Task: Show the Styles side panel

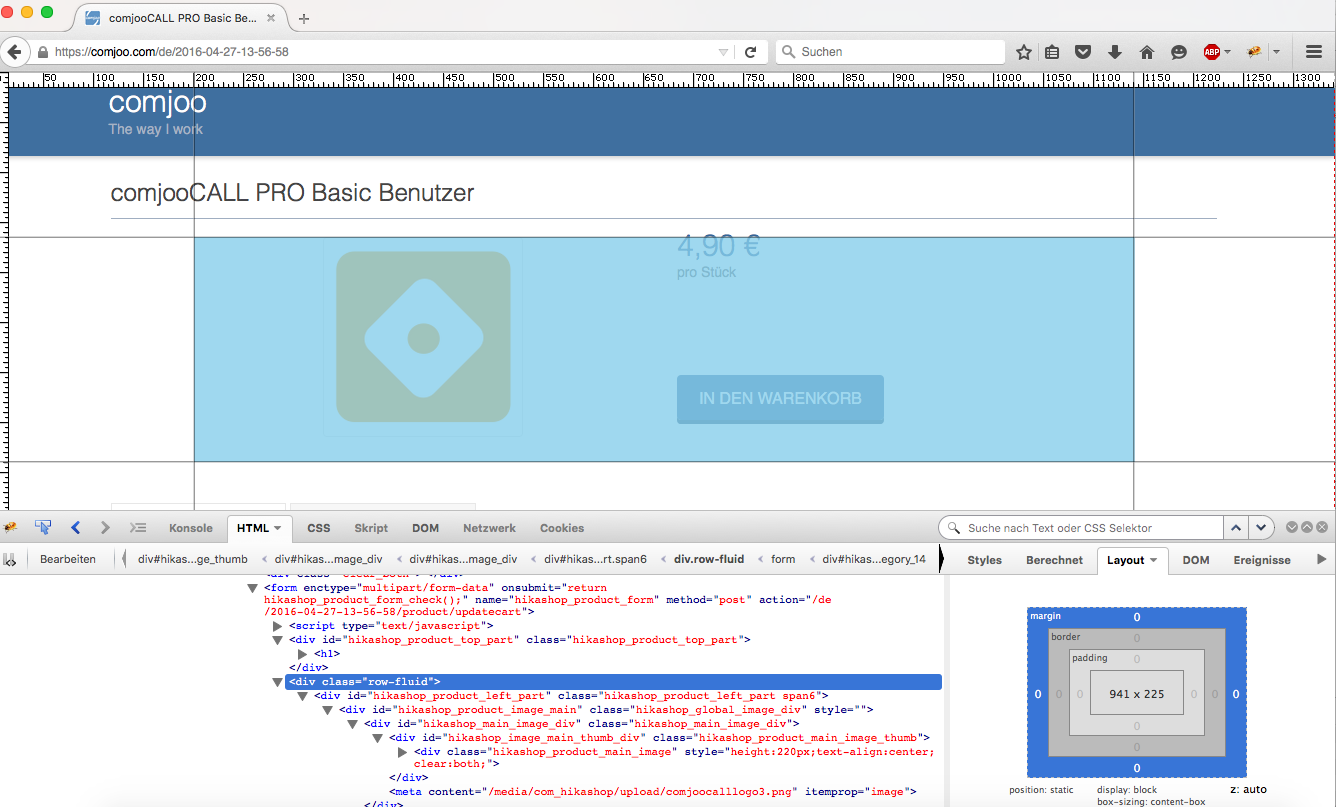Action: tap(984, 560)
